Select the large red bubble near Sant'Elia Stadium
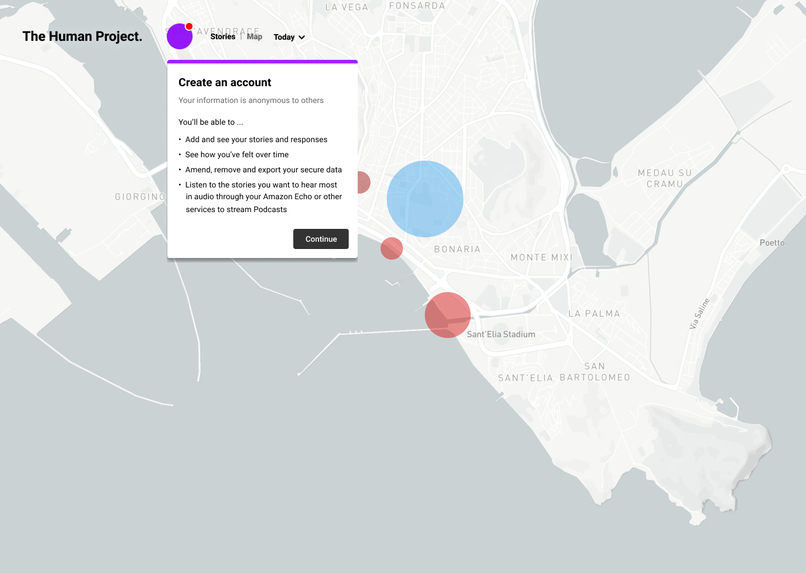The width and height of the screenshot is (806, 573). pos(448,315)
